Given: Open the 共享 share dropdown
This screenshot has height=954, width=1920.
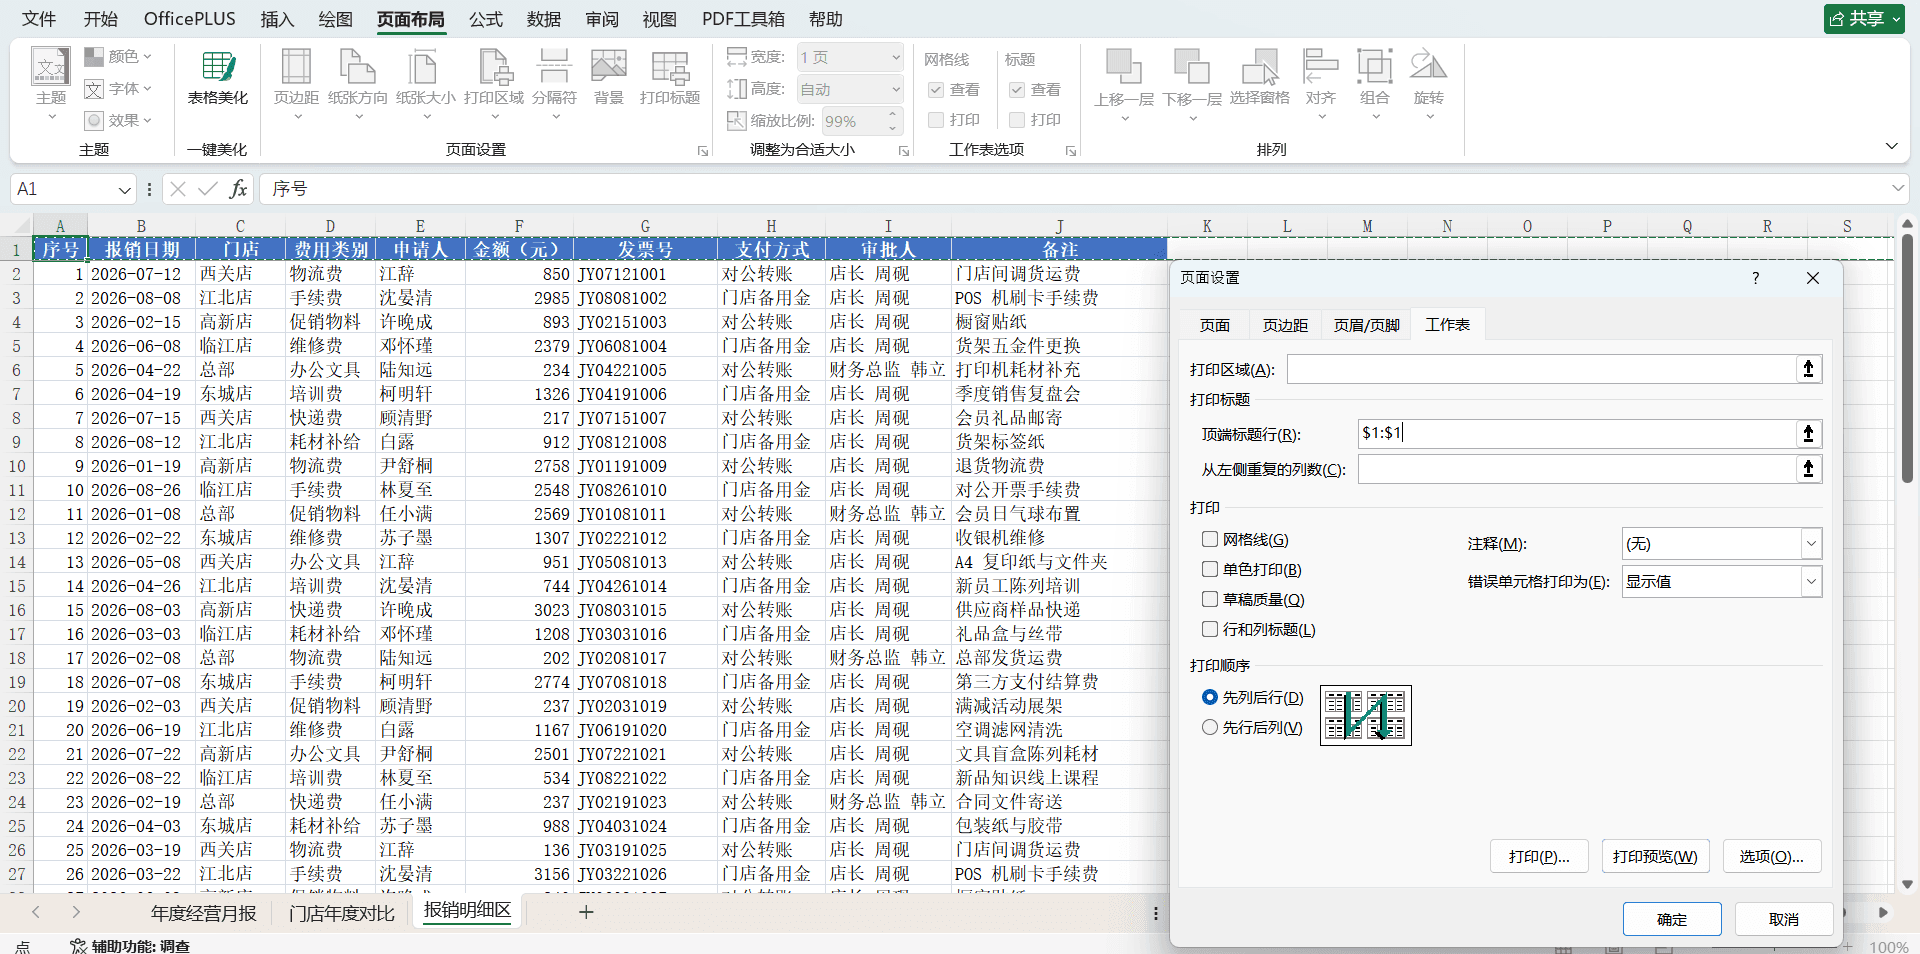Looking at the screenshot, I should pos(1866,18).
